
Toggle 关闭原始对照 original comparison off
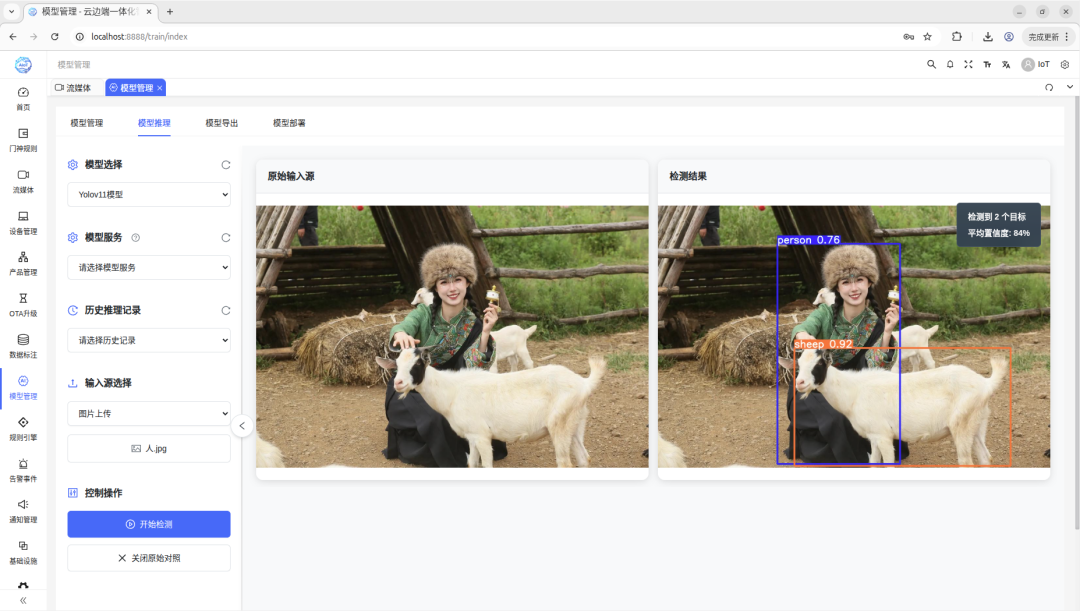pos(149,558)
